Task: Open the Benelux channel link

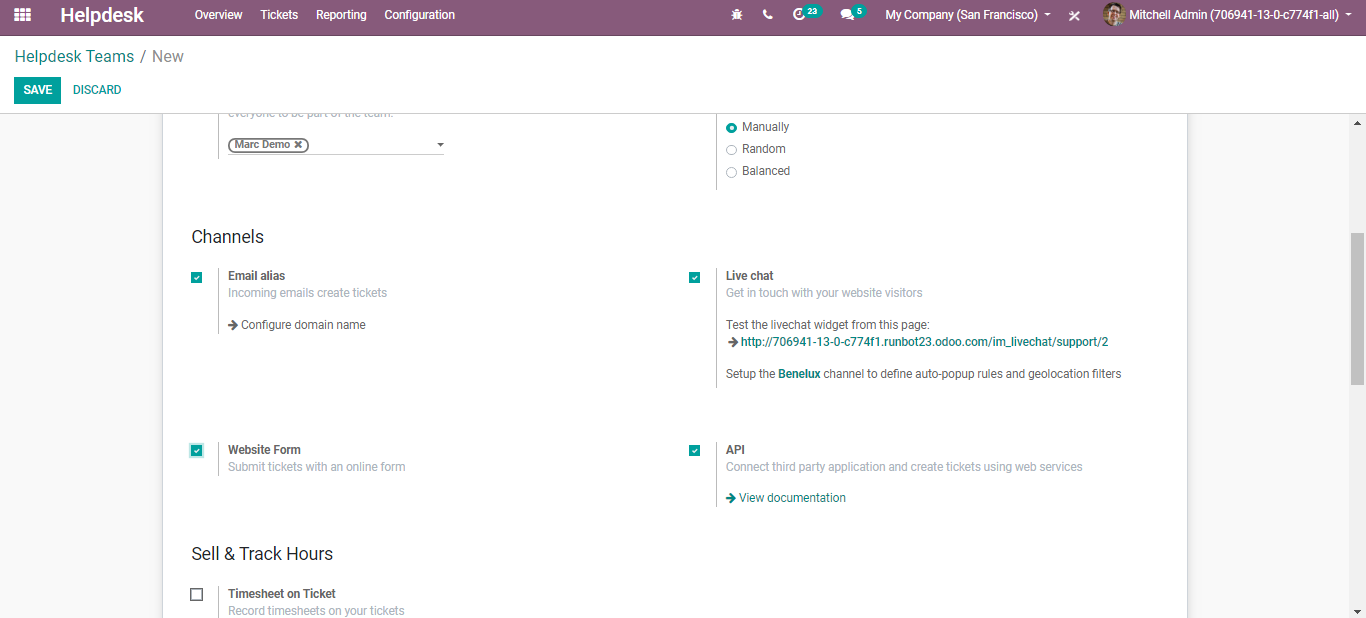Action: [x=799, y=374]
